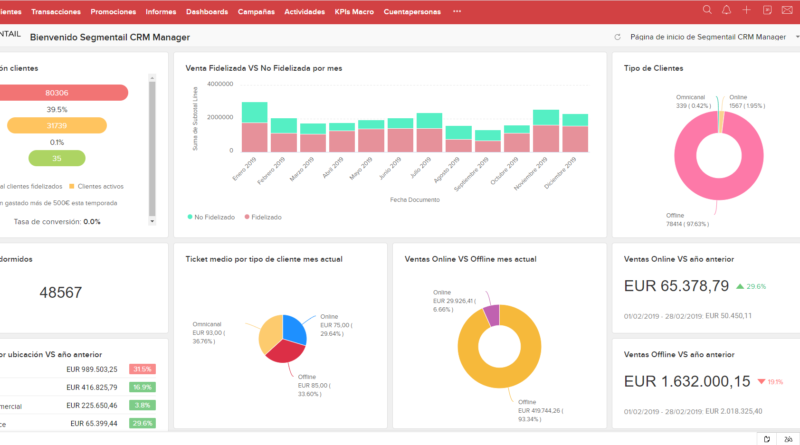Refresh the home page with reload icon

(x=618, y=37)
